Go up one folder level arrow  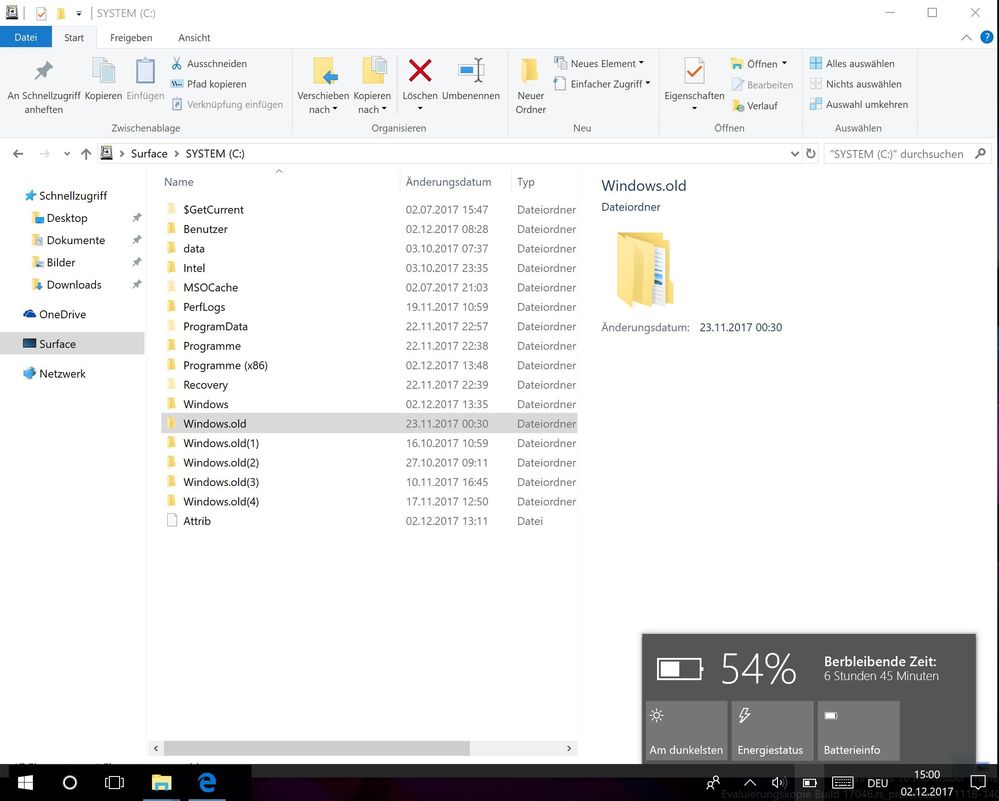(86, 154)
